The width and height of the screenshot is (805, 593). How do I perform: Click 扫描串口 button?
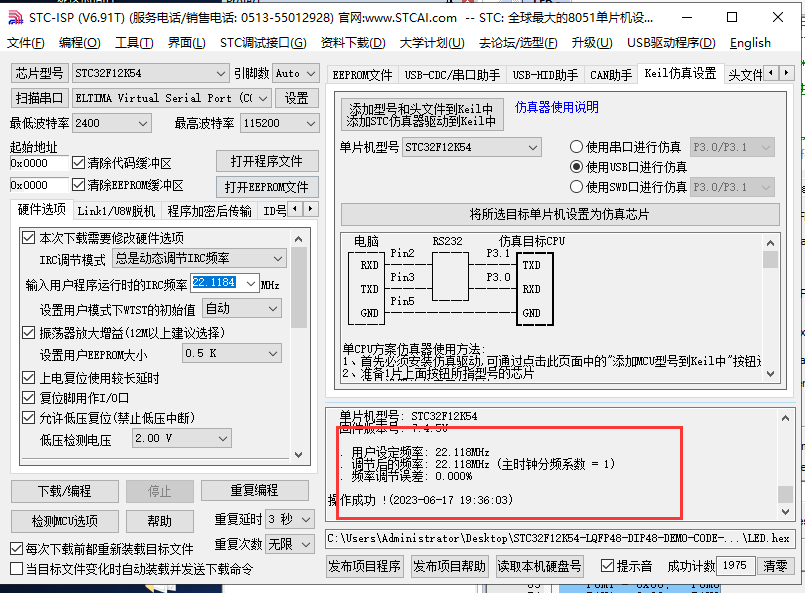(39, 98)
